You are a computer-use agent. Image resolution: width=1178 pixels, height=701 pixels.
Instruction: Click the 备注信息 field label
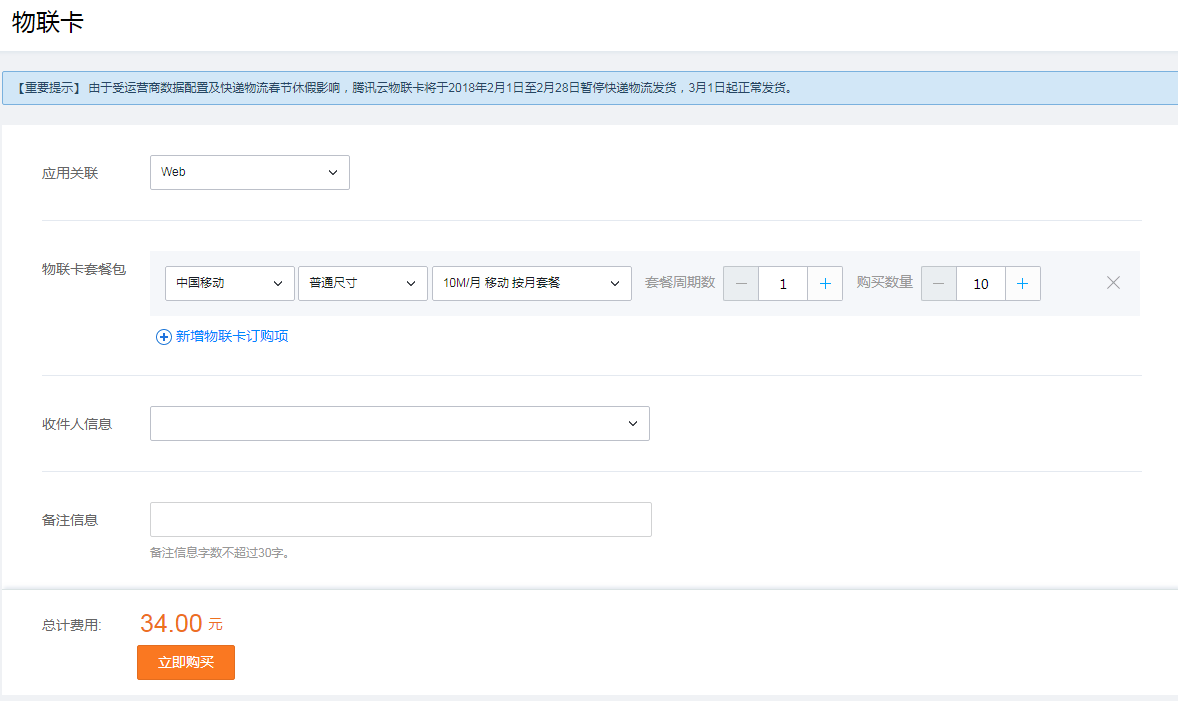tap(70, 520)
